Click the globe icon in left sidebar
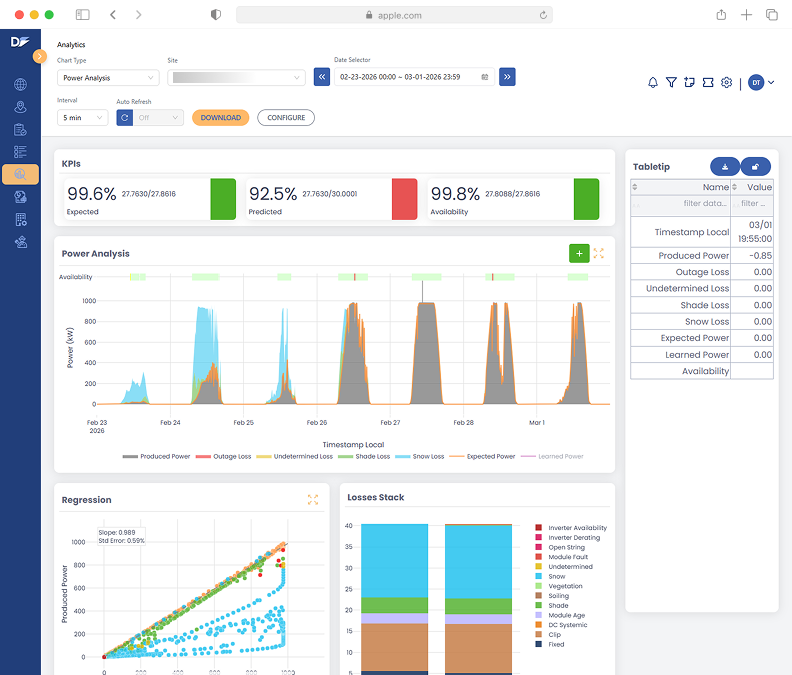 [x=20, y=85]
